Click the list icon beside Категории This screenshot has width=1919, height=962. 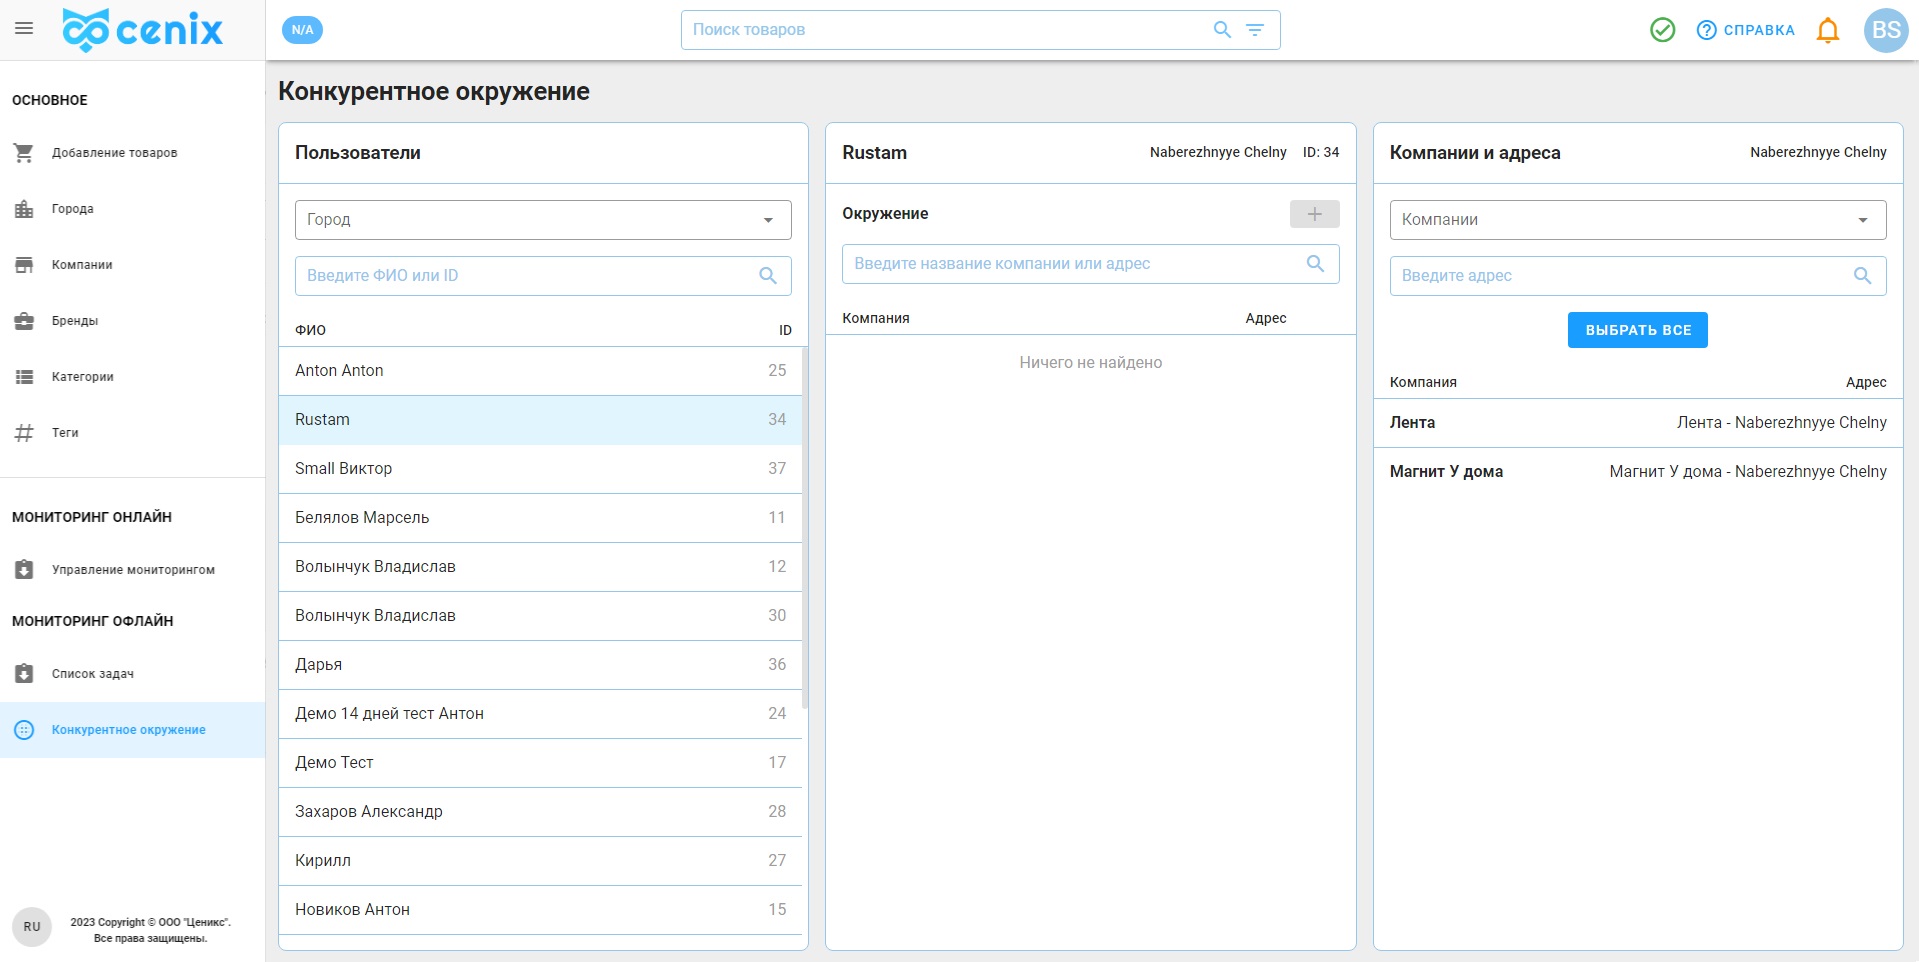click(x=24, y=377)
